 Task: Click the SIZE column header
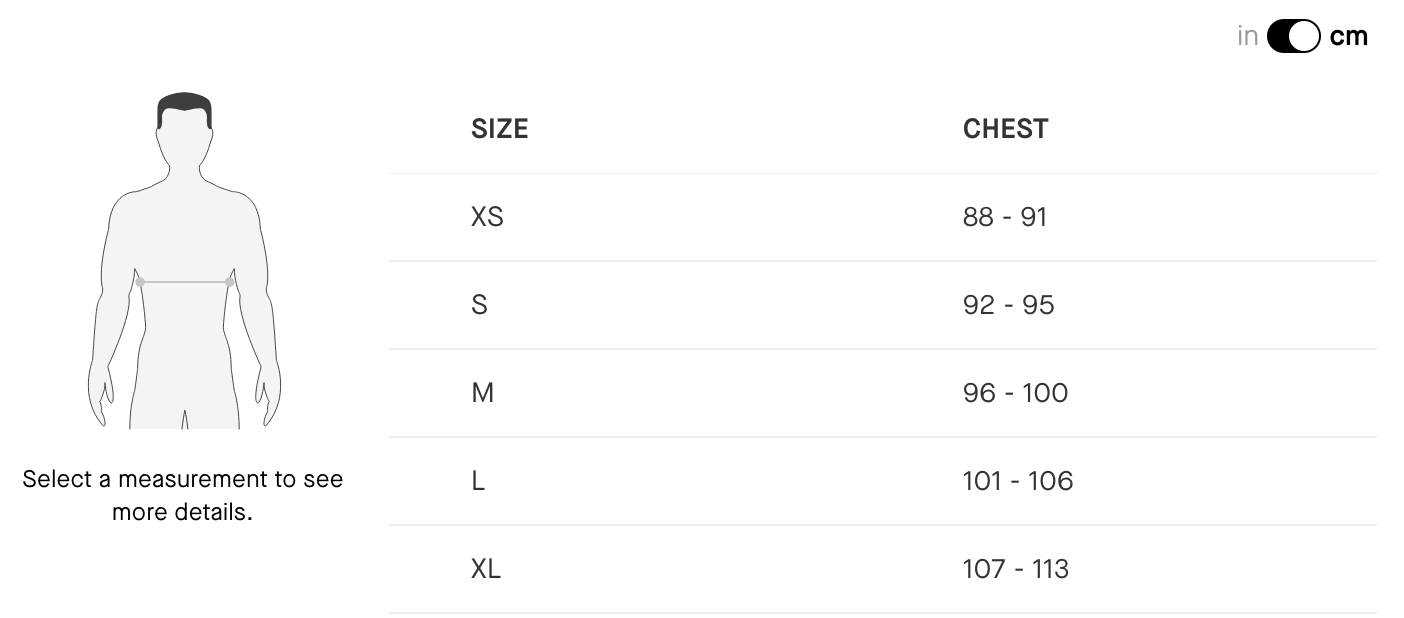click(x=500, y=129)
